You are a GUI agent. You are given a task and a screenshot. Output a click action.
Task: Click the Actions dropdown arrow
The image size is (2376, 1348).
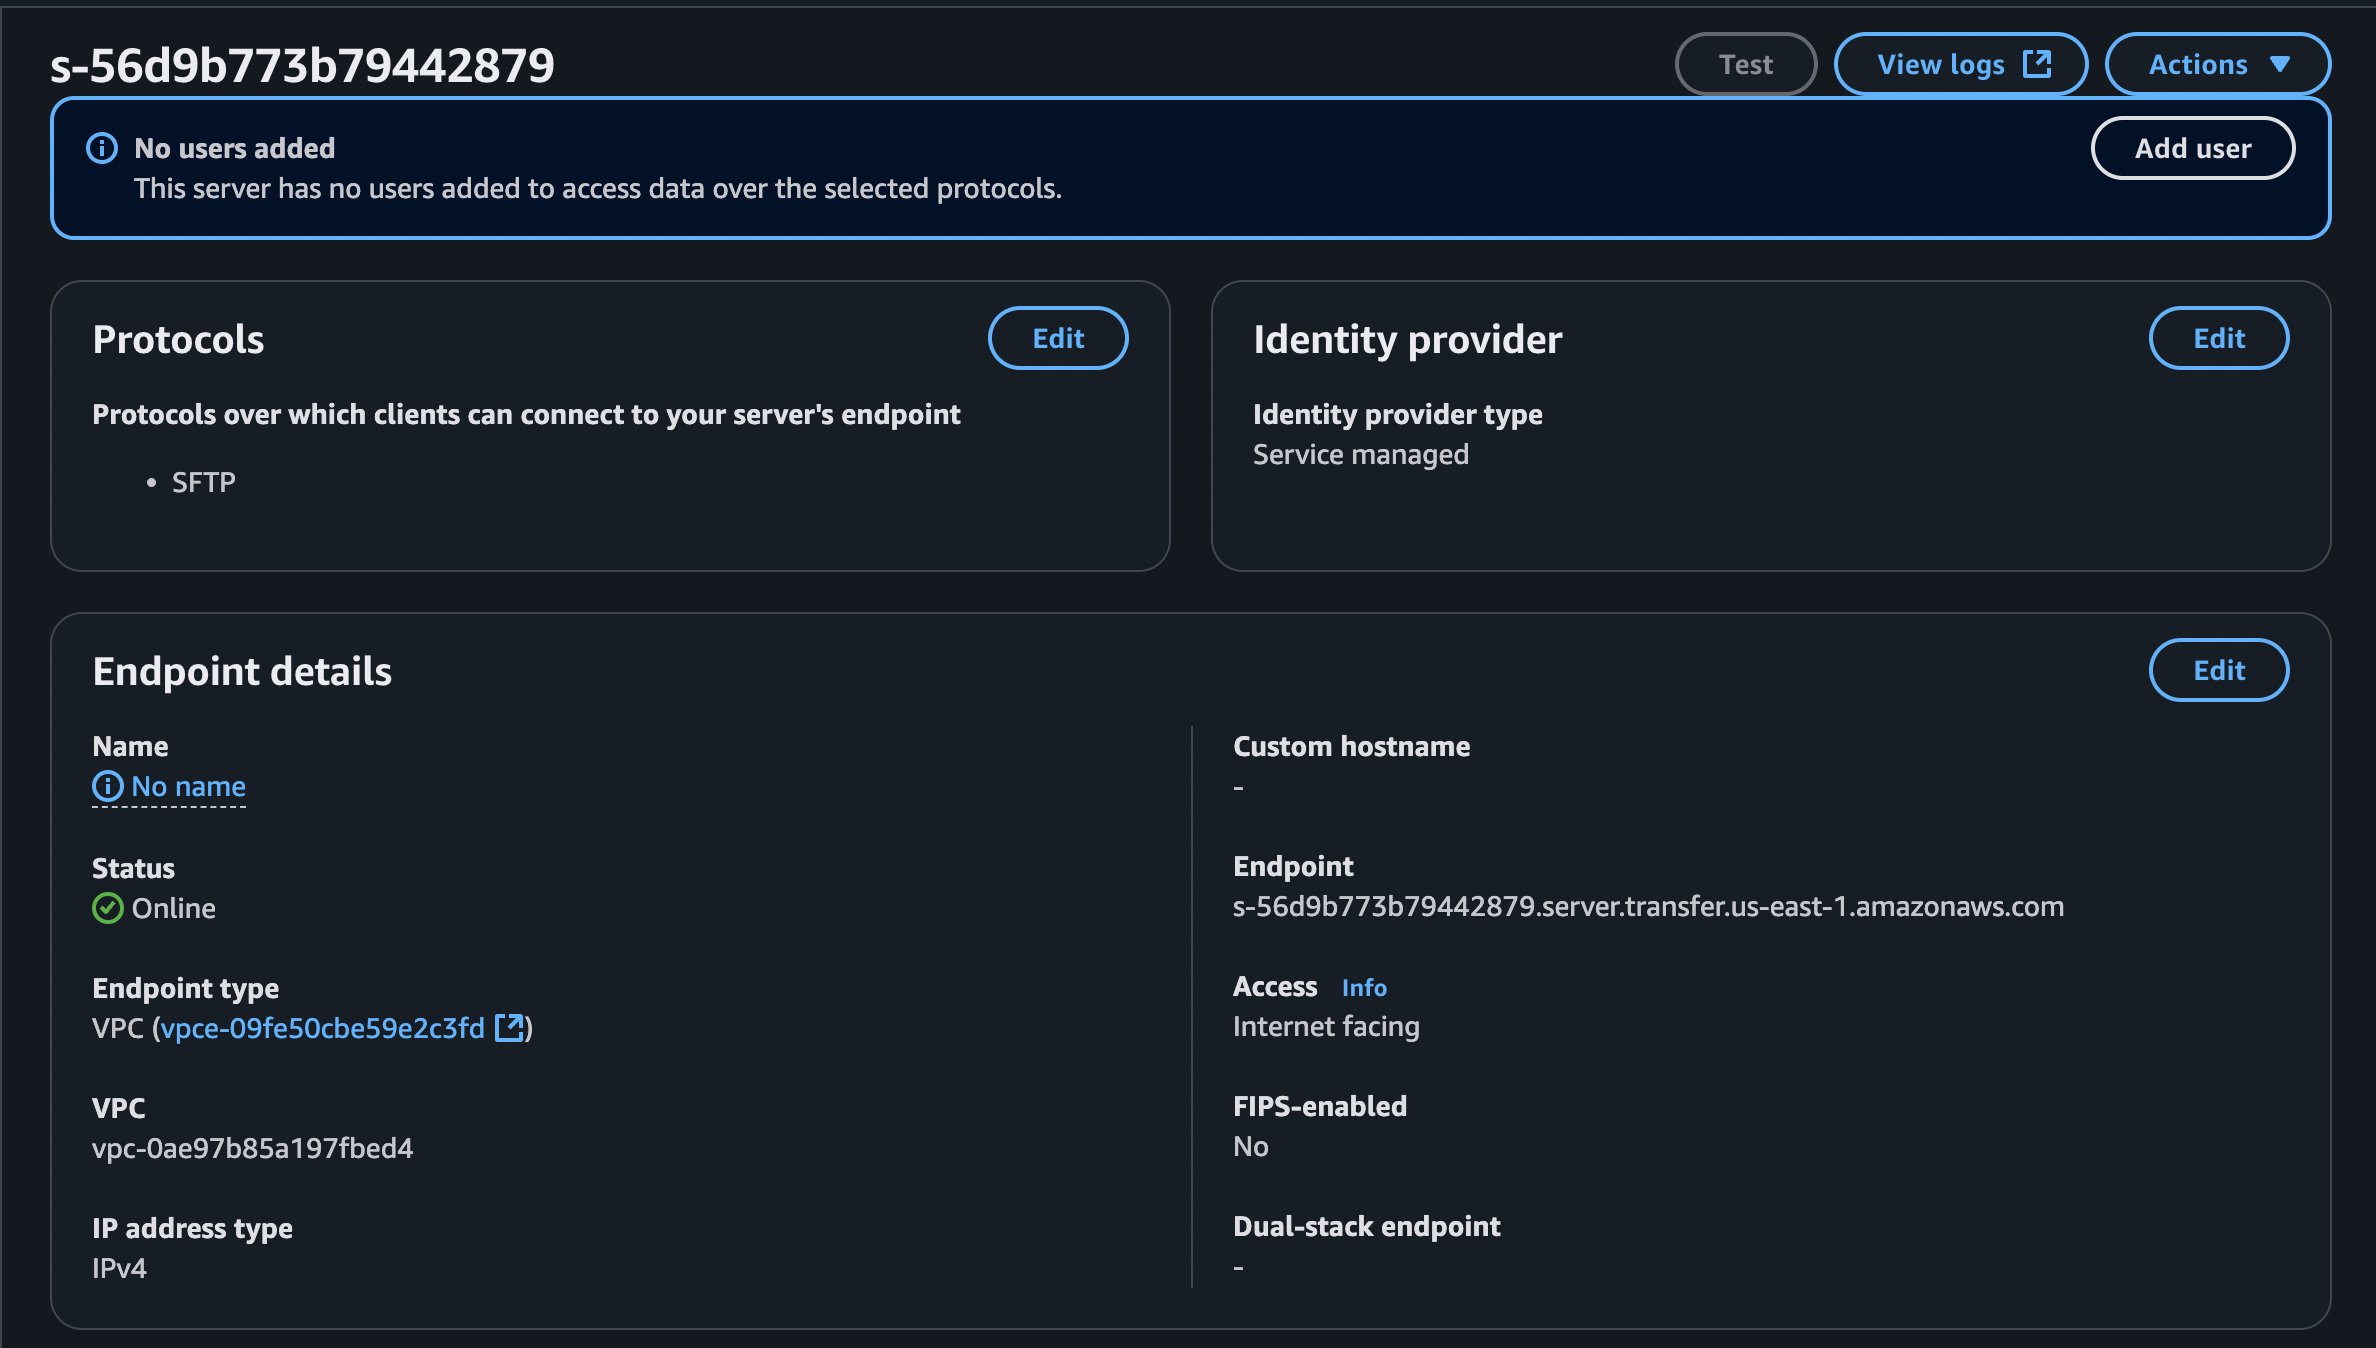2279,64
